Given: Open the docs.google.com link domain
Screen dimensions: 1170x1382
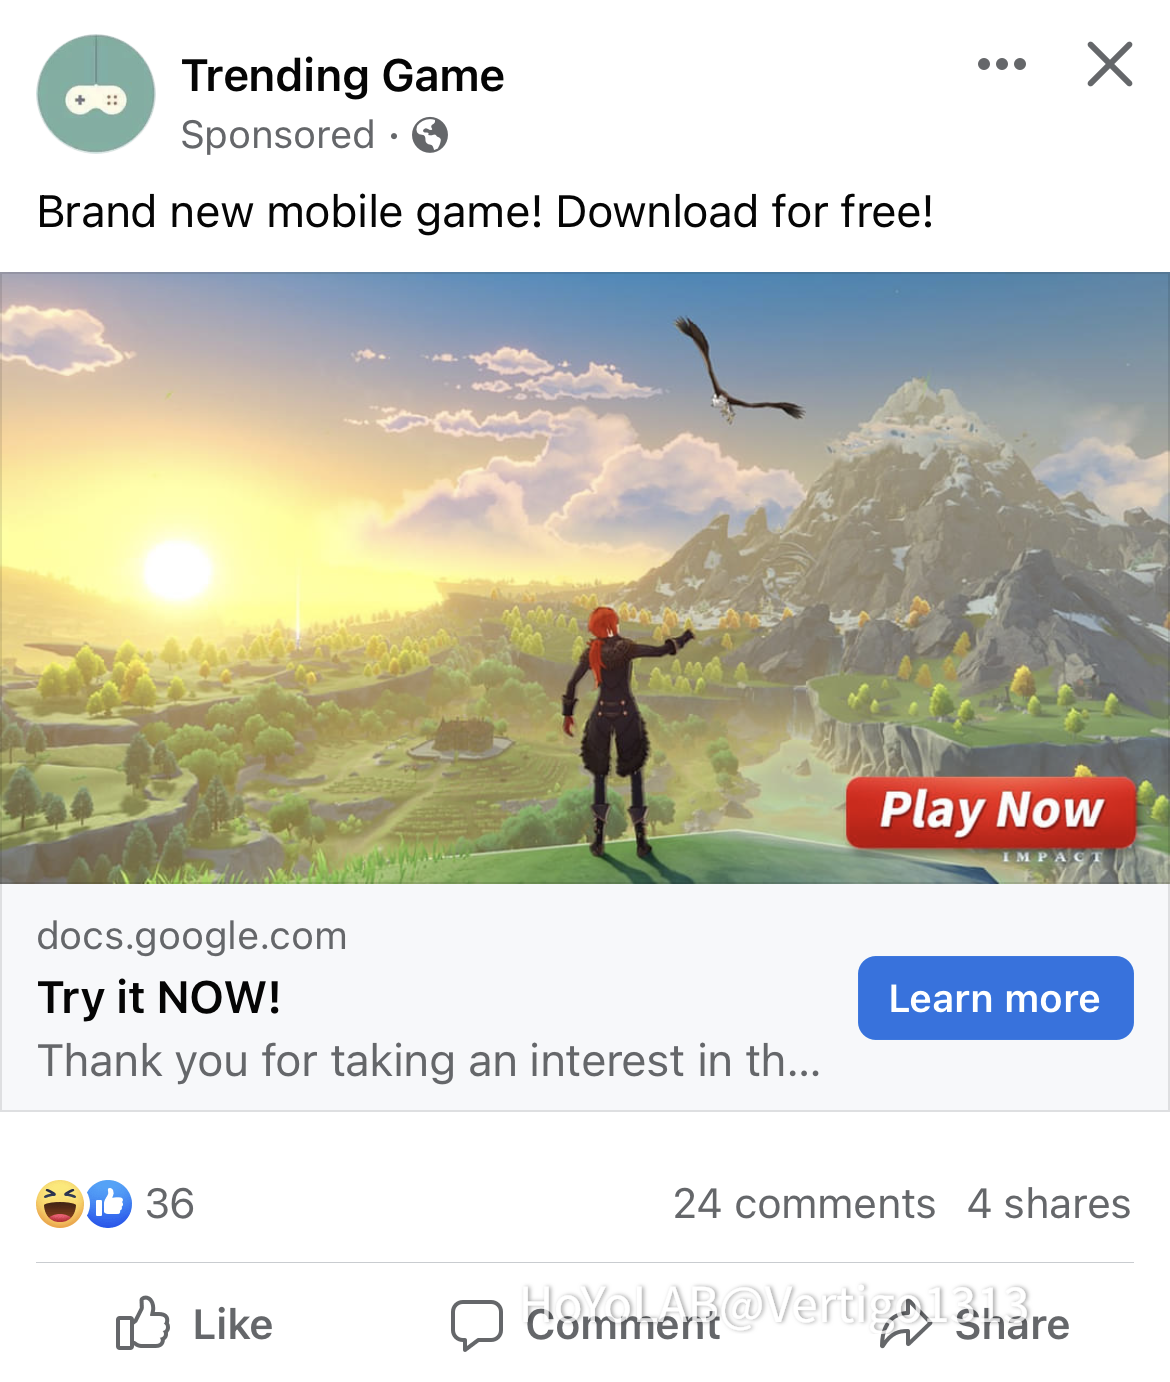Looking at the screenshot, I should 192,936.
